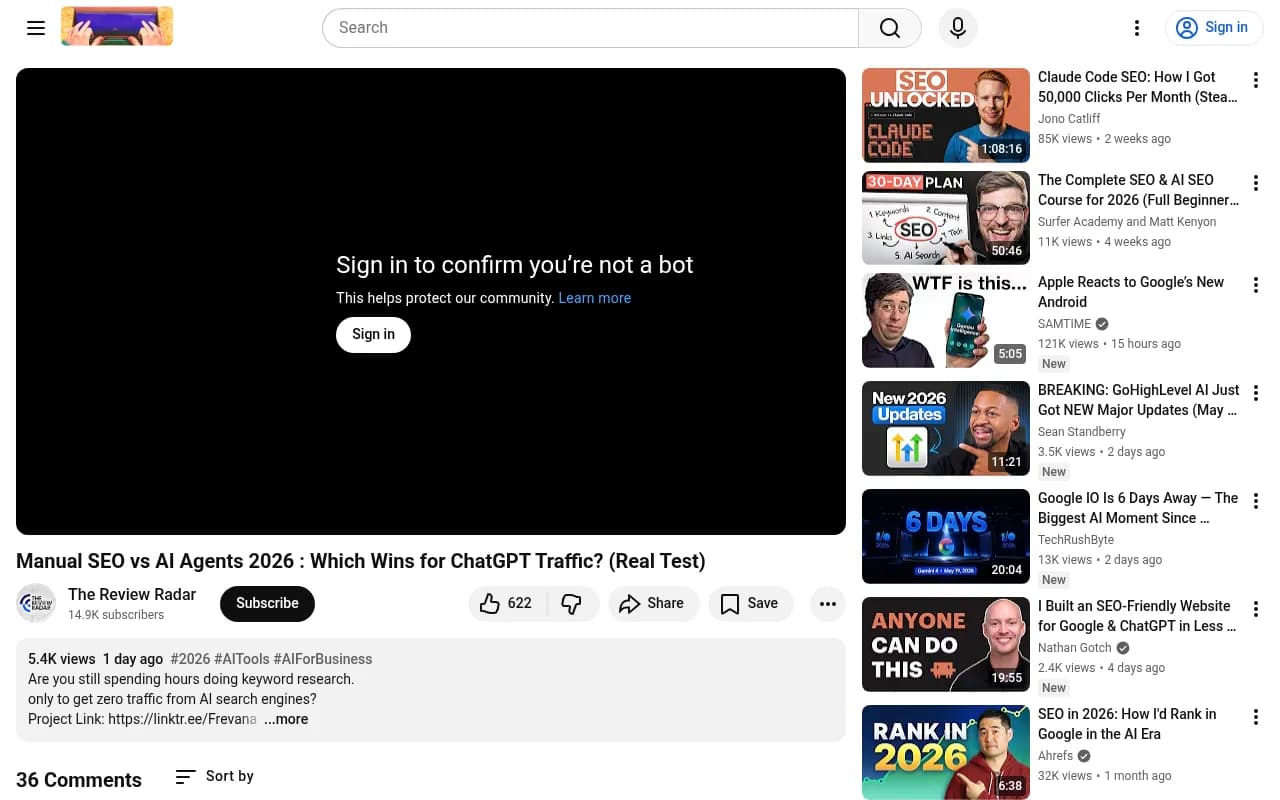Subscribe to The Review Radar
The height and width of the screenshot is (800, 1280).
coord(267,603)
